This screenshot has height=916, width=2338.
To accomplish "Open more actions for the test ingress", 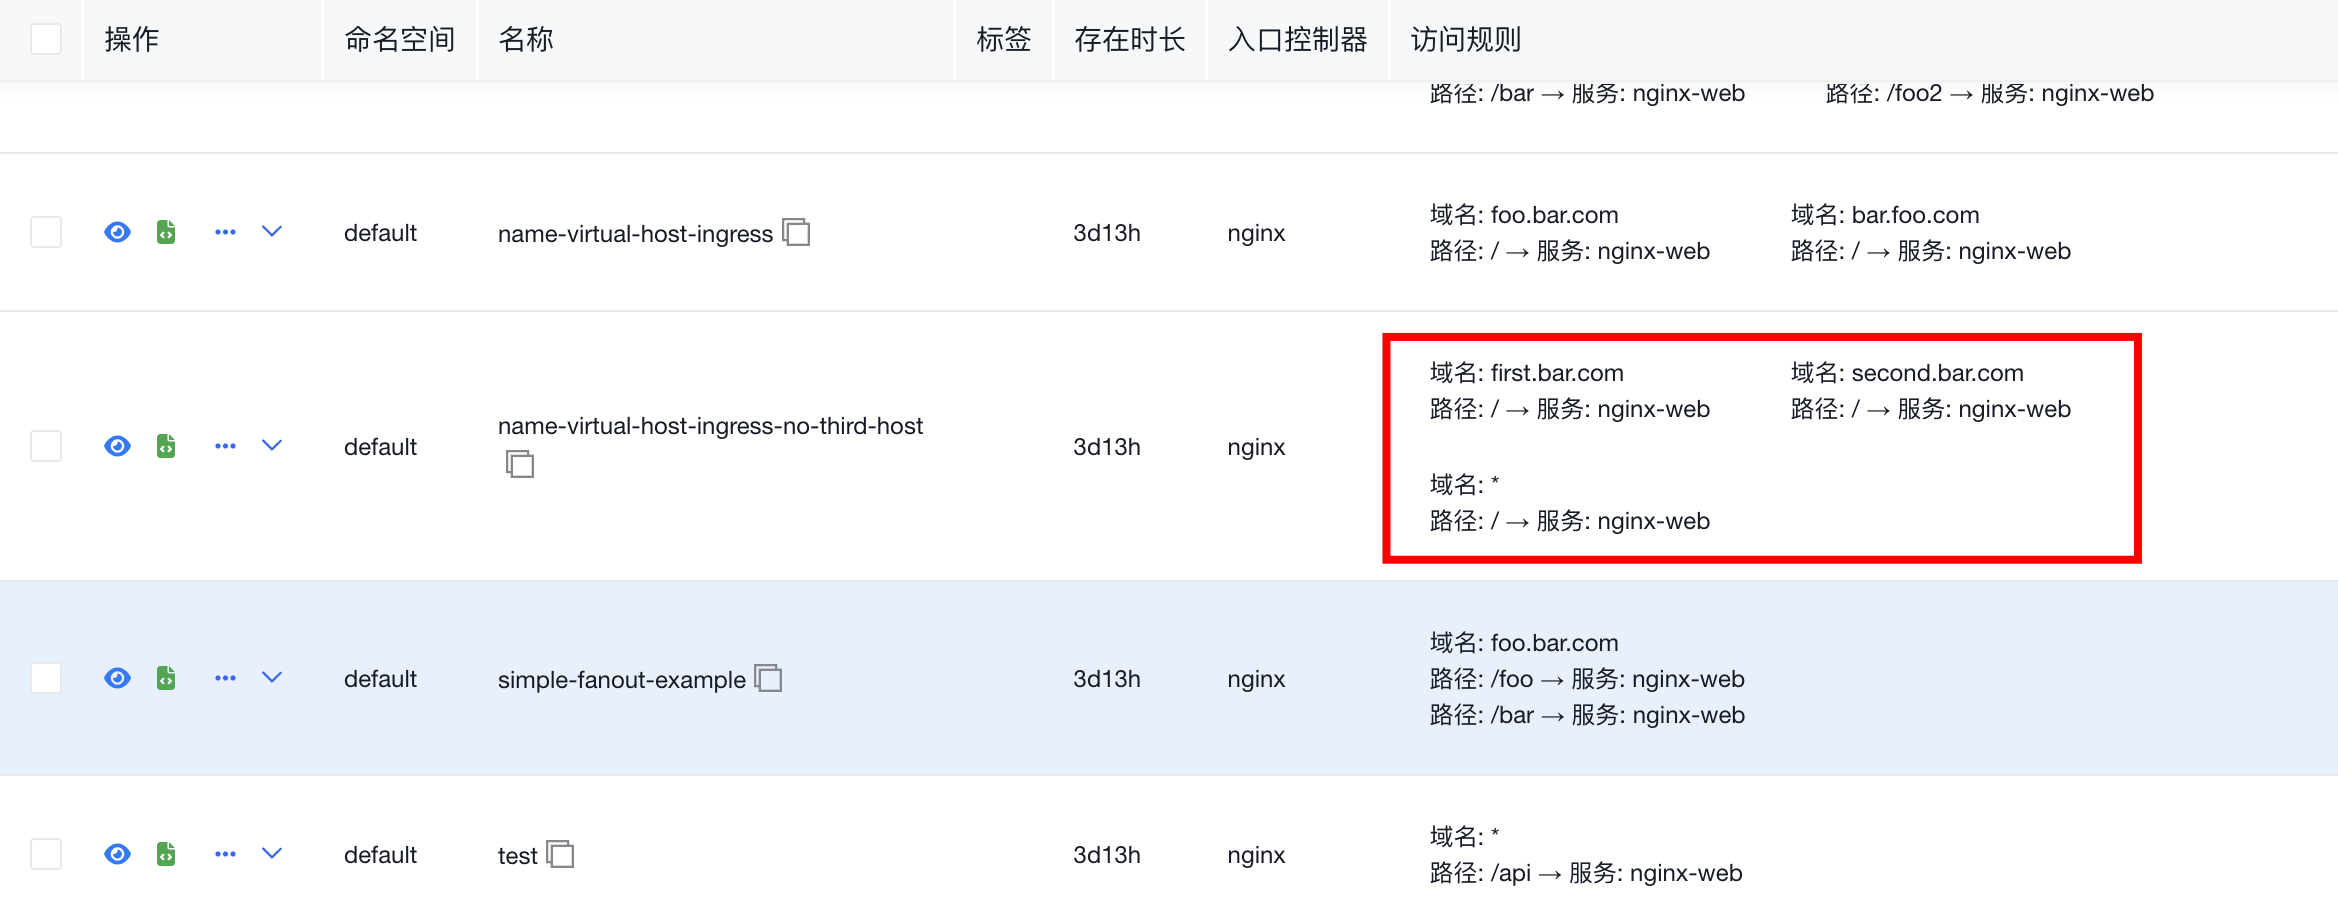I will pyautogui.click(x=225, y=854).
